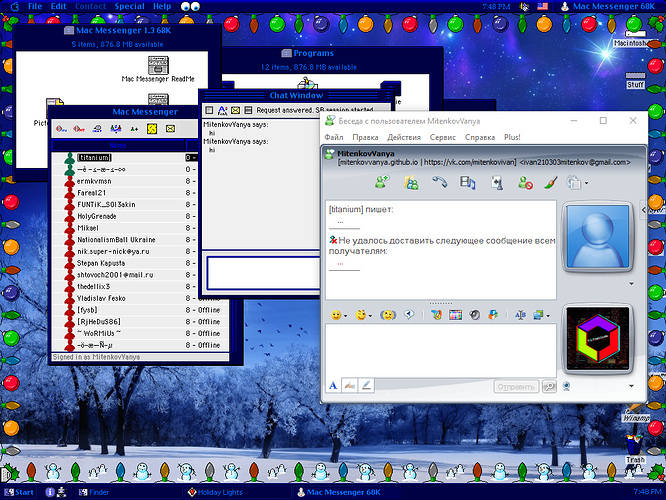The image size is (666, 500).
Task: Expand the plugin dropdown arrow beside paintbrush
Action: coord(587,184)
